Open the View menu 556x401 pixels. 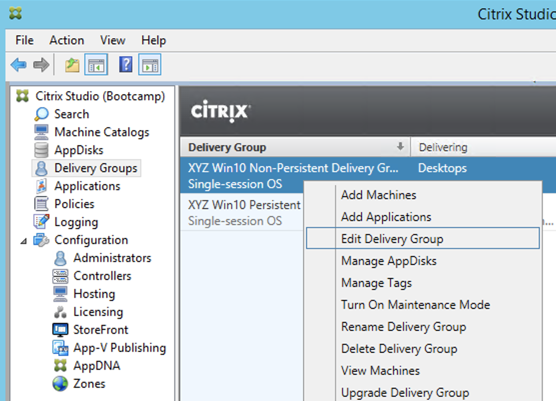tap(112, 40)
